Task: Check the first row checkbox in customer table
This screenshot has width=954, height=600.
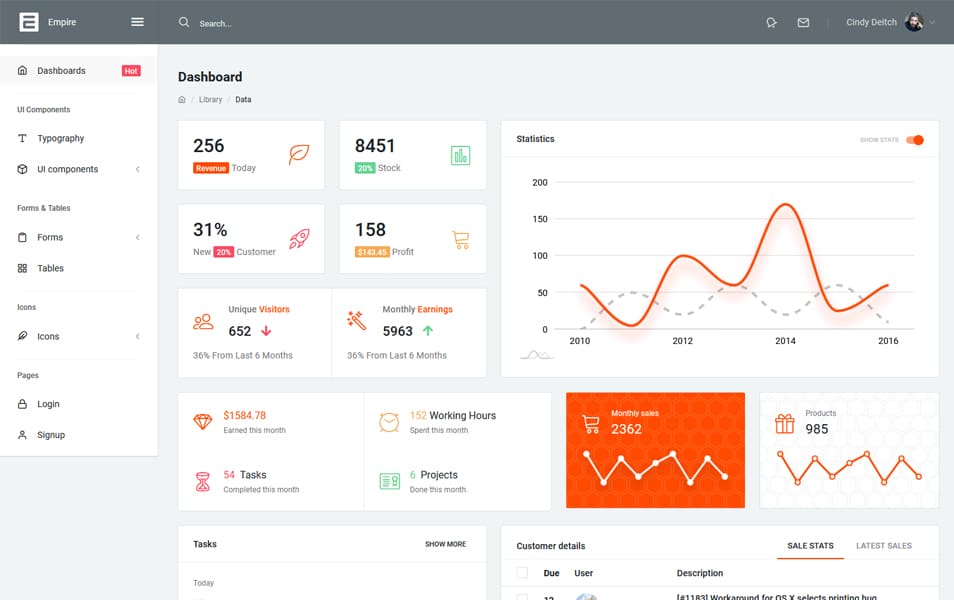Action: (x=521, y=597)
